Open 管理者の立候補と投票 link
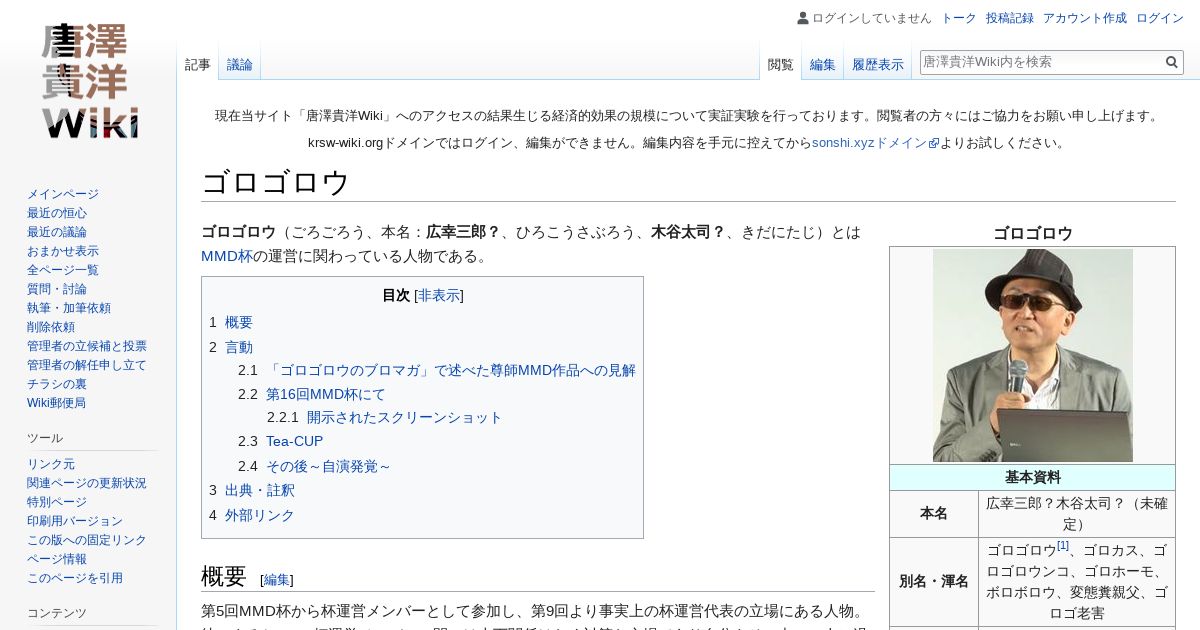 [87, 346]
